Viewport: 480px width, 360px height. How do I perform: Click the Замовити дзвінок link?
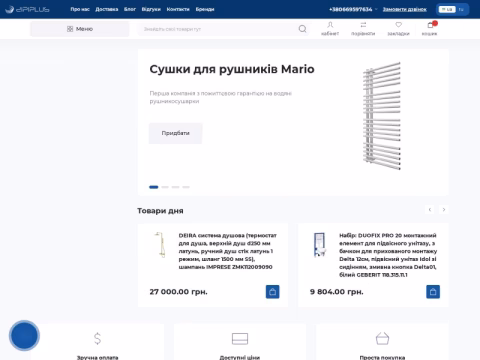[405, 9]
